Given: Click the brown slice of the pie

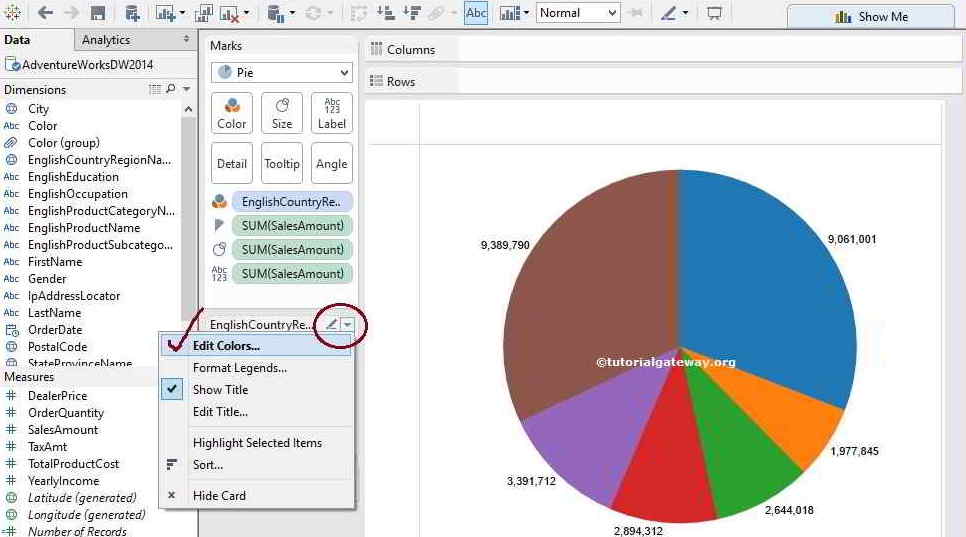Looking at the screenshot, I should [590, 300].
